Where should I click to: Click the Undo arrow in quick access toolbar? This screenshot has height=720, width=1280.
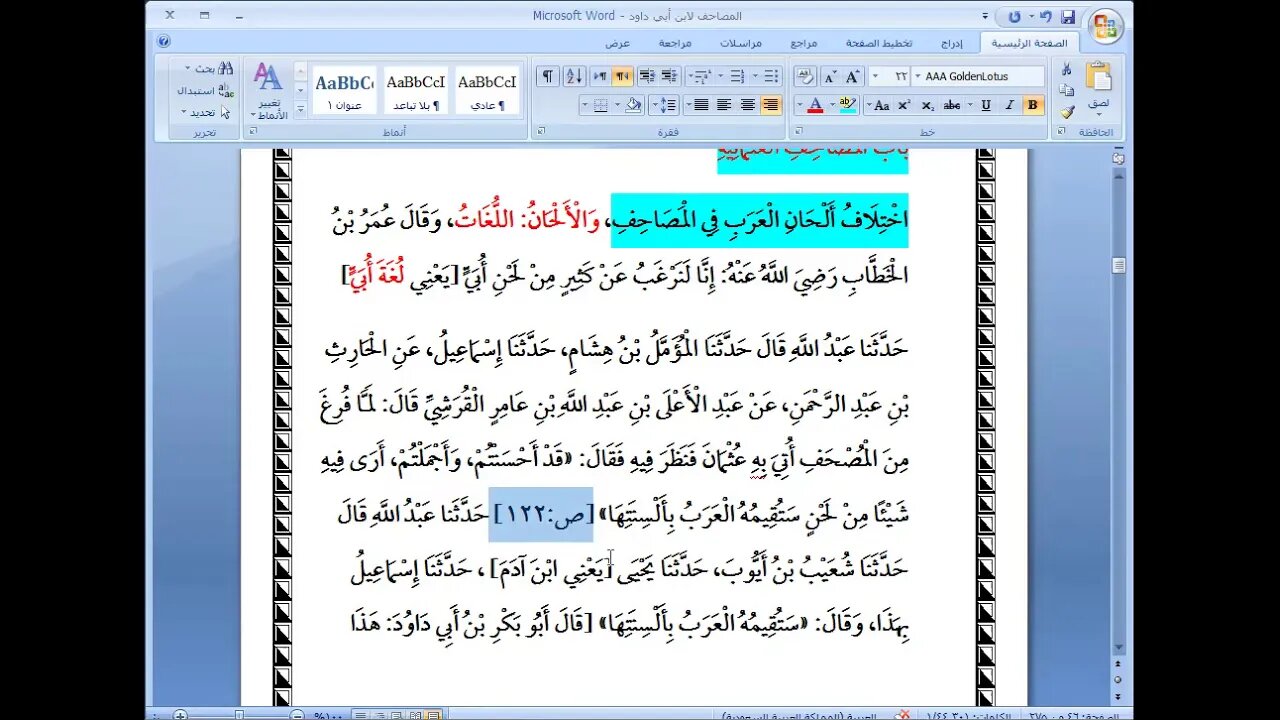tap(1046, 17)
